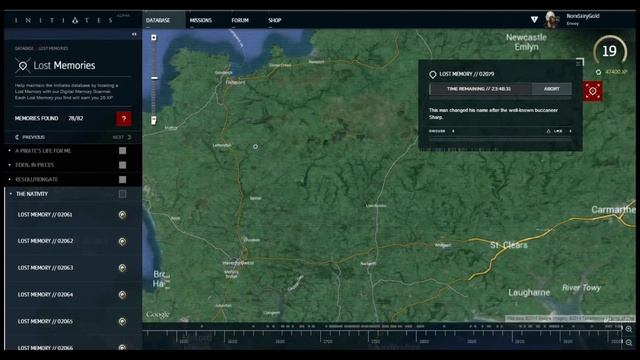Click the NondairyGold username
This screenshot has width=640, height=360.
[583, 16]
